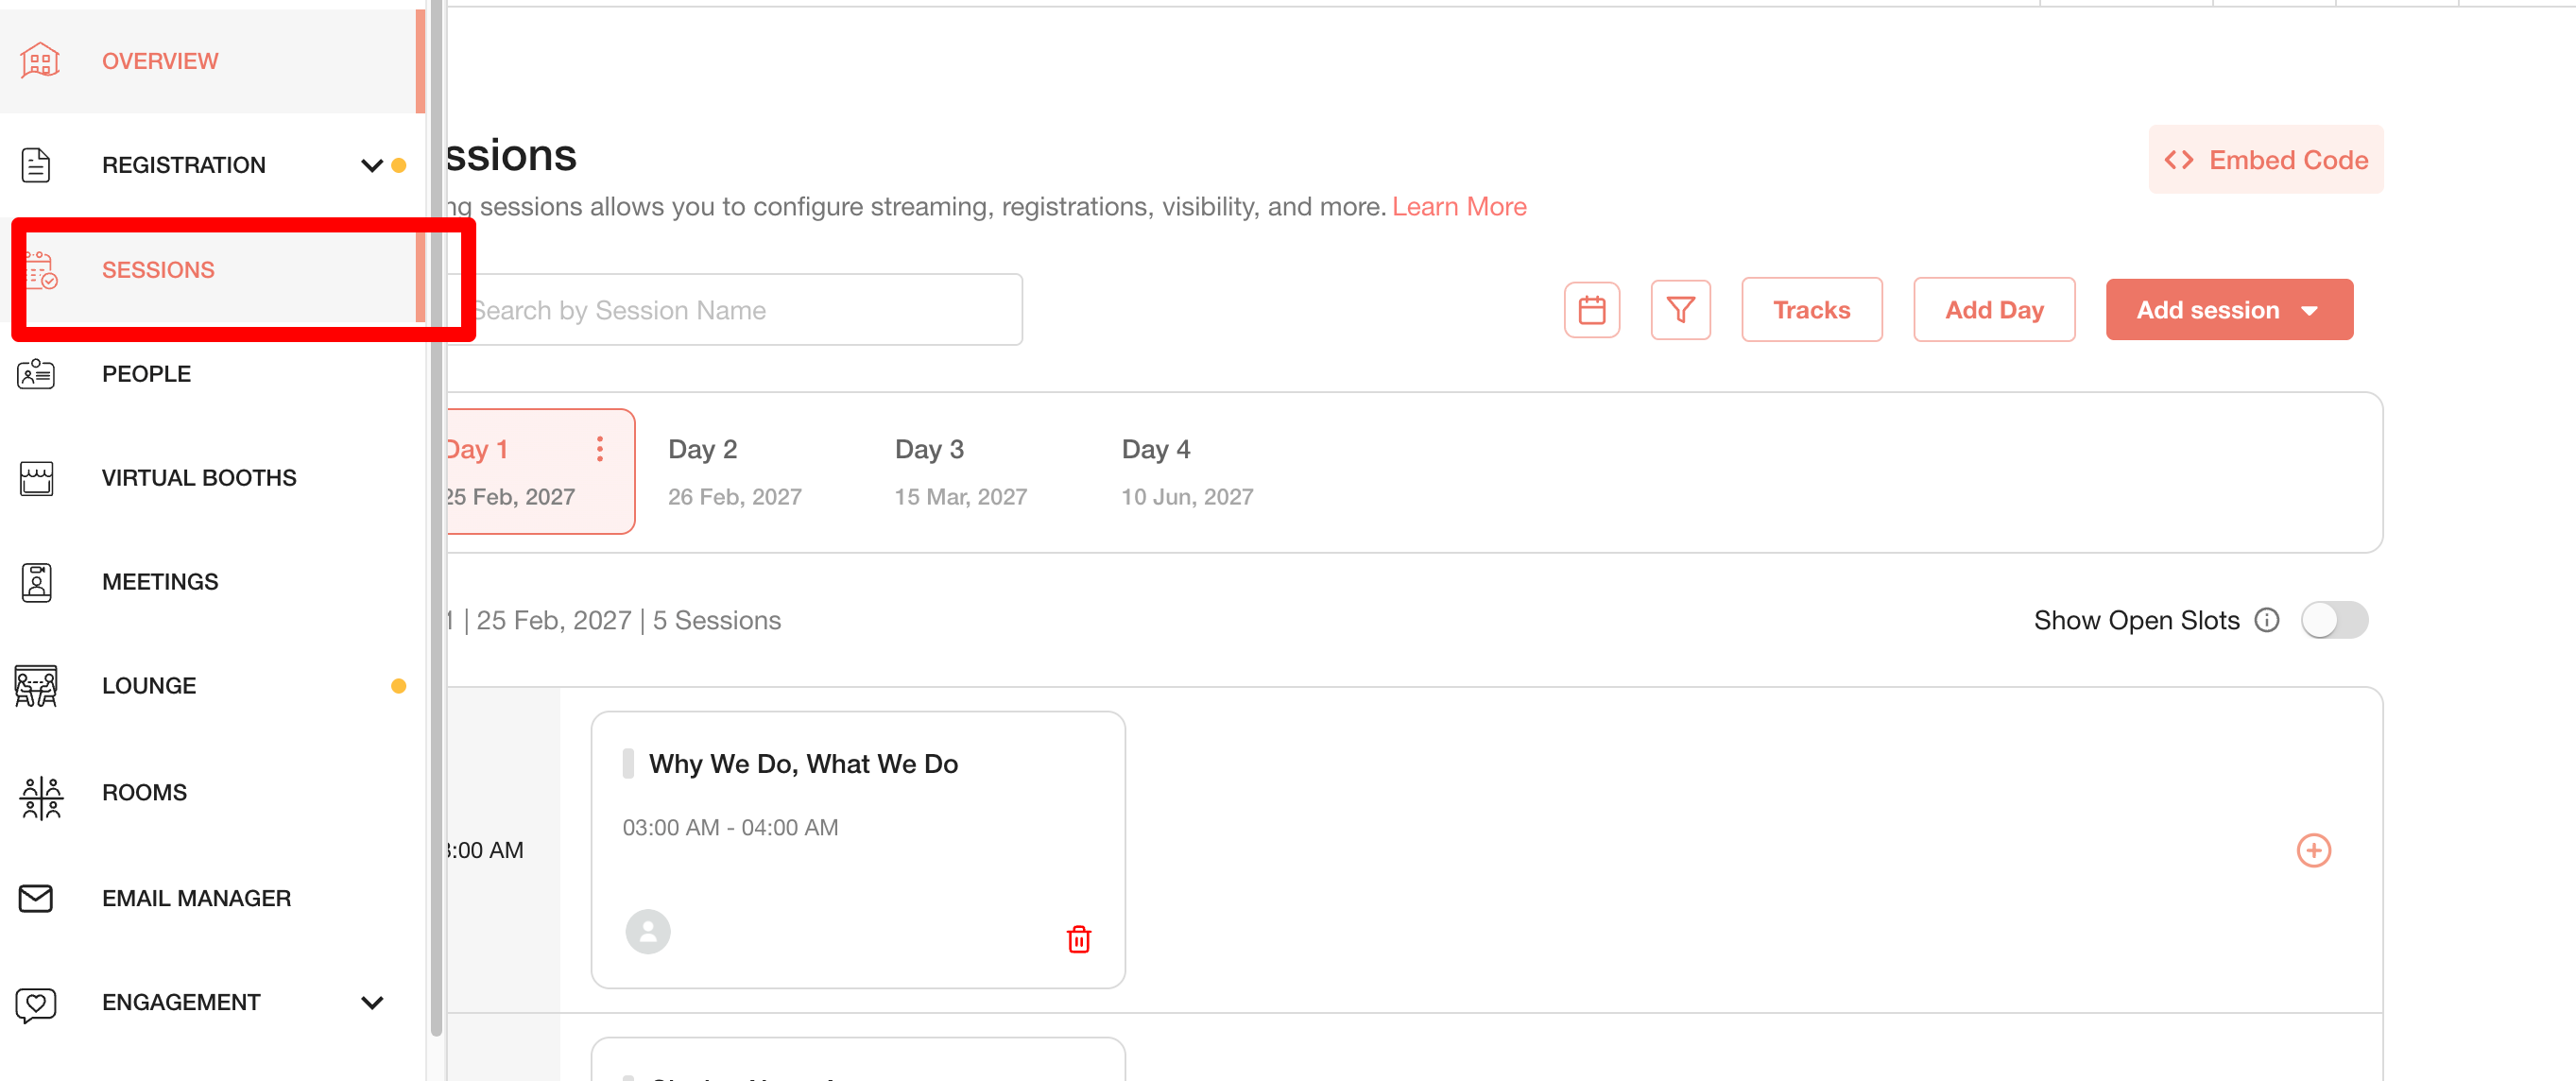Viewport: 2576px width, 1081px height.
Task: Click Registration yellow notification dot
Action: 399,166
